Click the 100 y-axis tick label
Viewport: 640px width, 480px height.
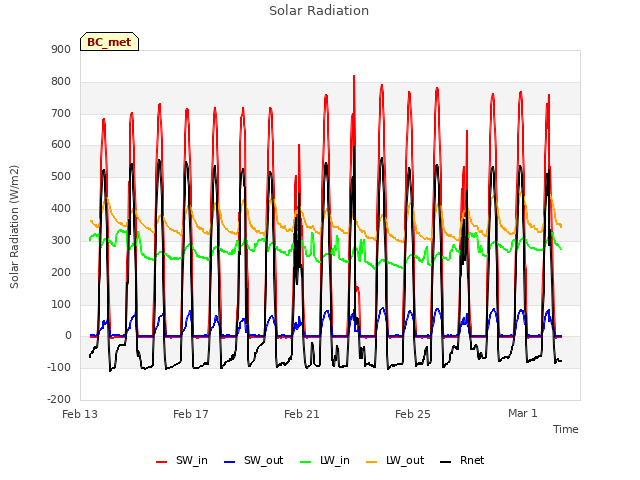point(61,304)
